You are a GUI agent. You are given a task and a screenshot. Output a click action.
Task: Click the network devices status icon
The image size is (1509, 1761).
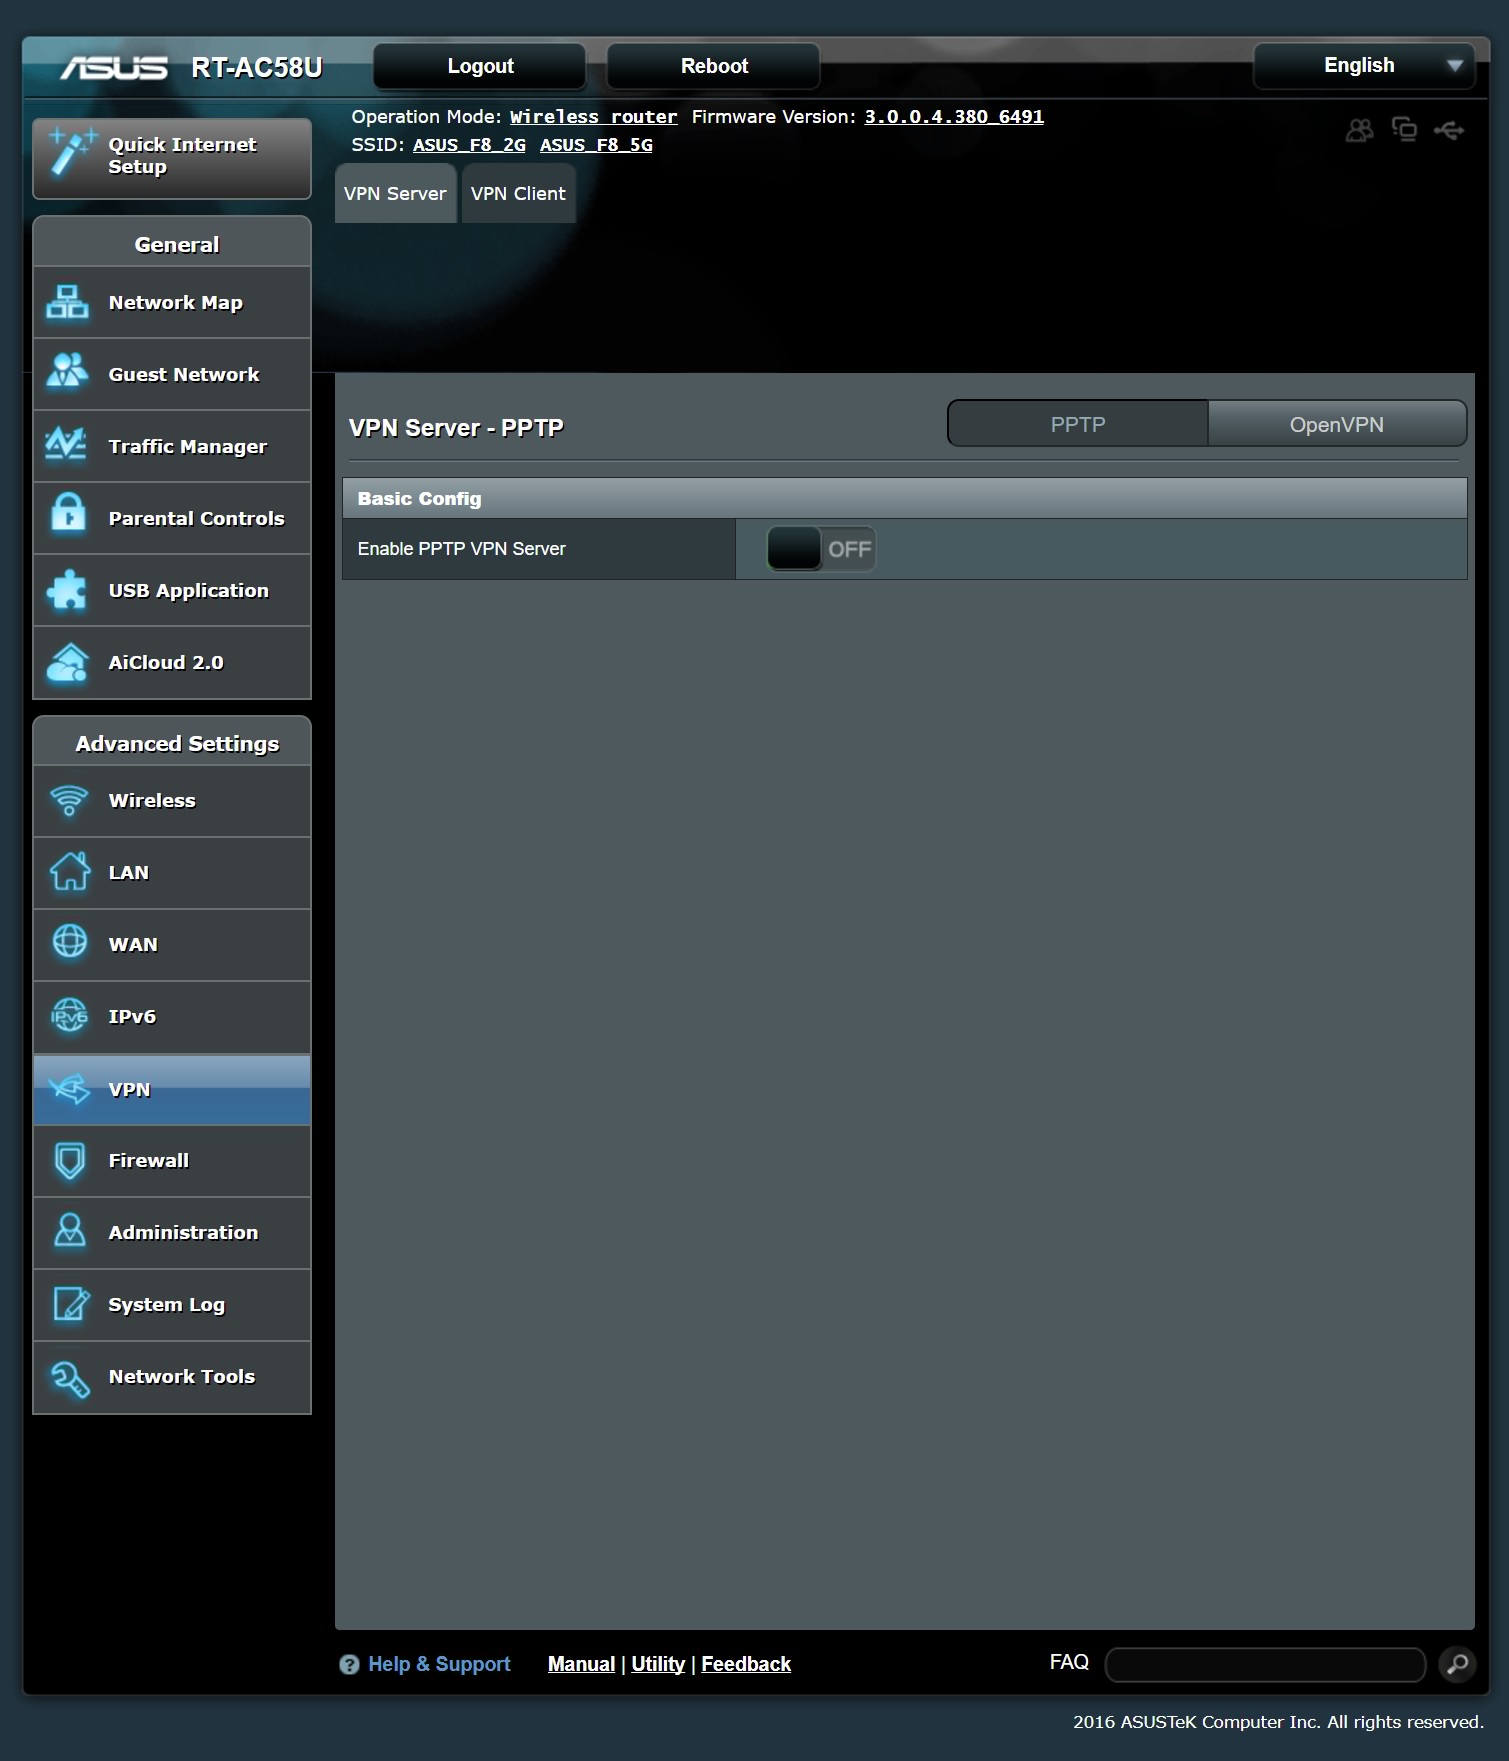(x=1404, y=130)
